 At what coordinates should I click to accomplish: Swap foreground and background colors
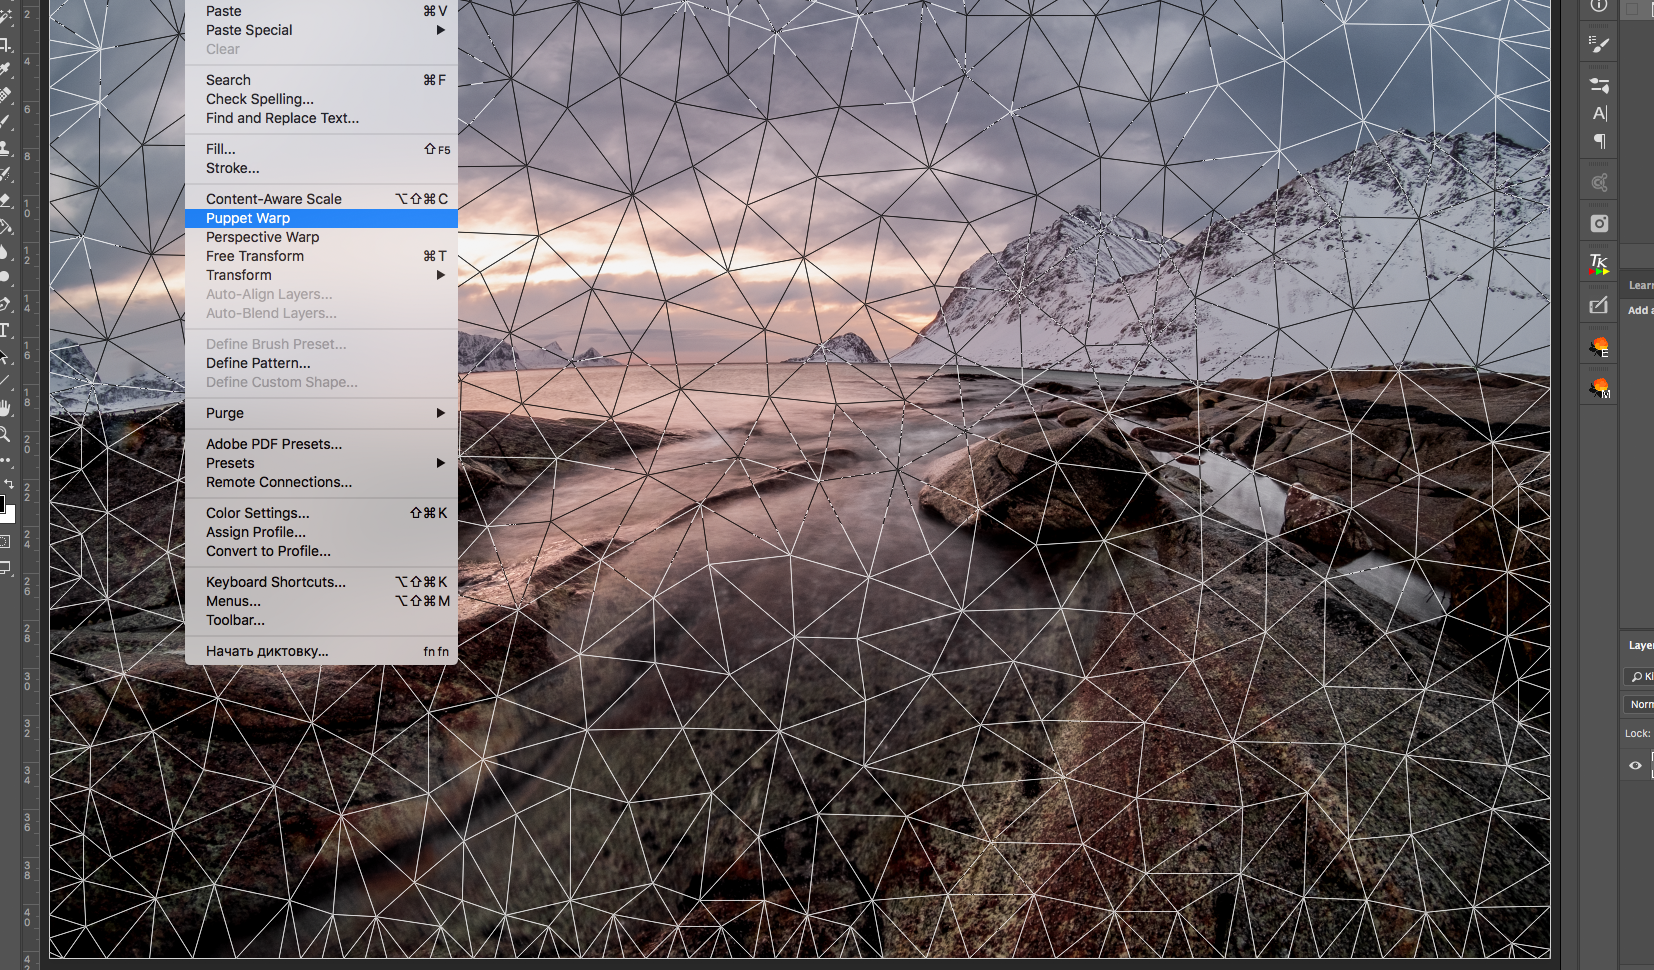pos(9,484)
